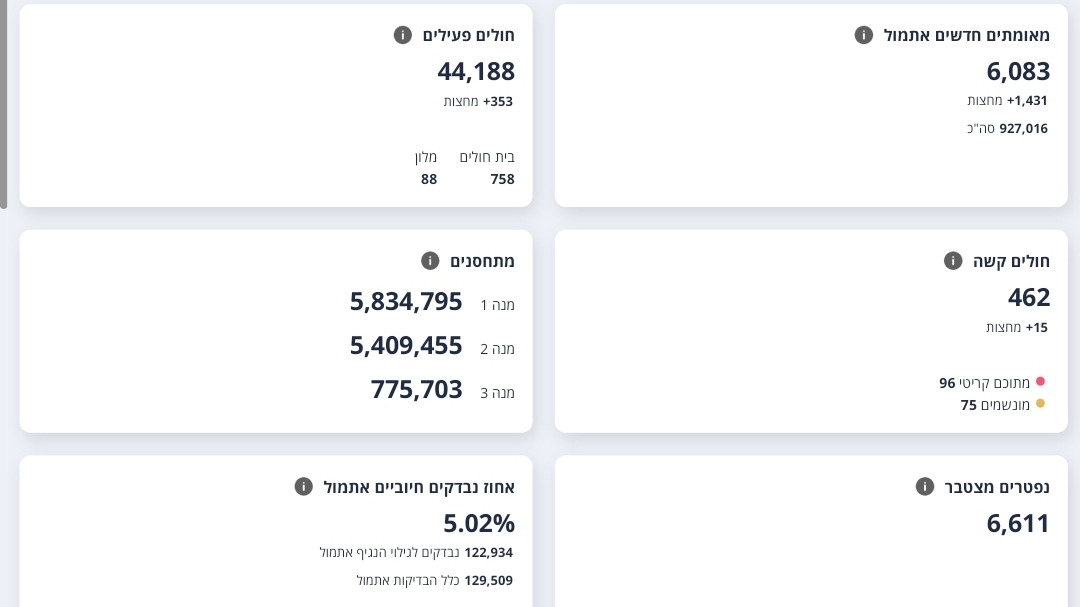Click info icon next to חולים קשה
Image resolution: width=1080 pixels, height=607 pixels.
953,261
